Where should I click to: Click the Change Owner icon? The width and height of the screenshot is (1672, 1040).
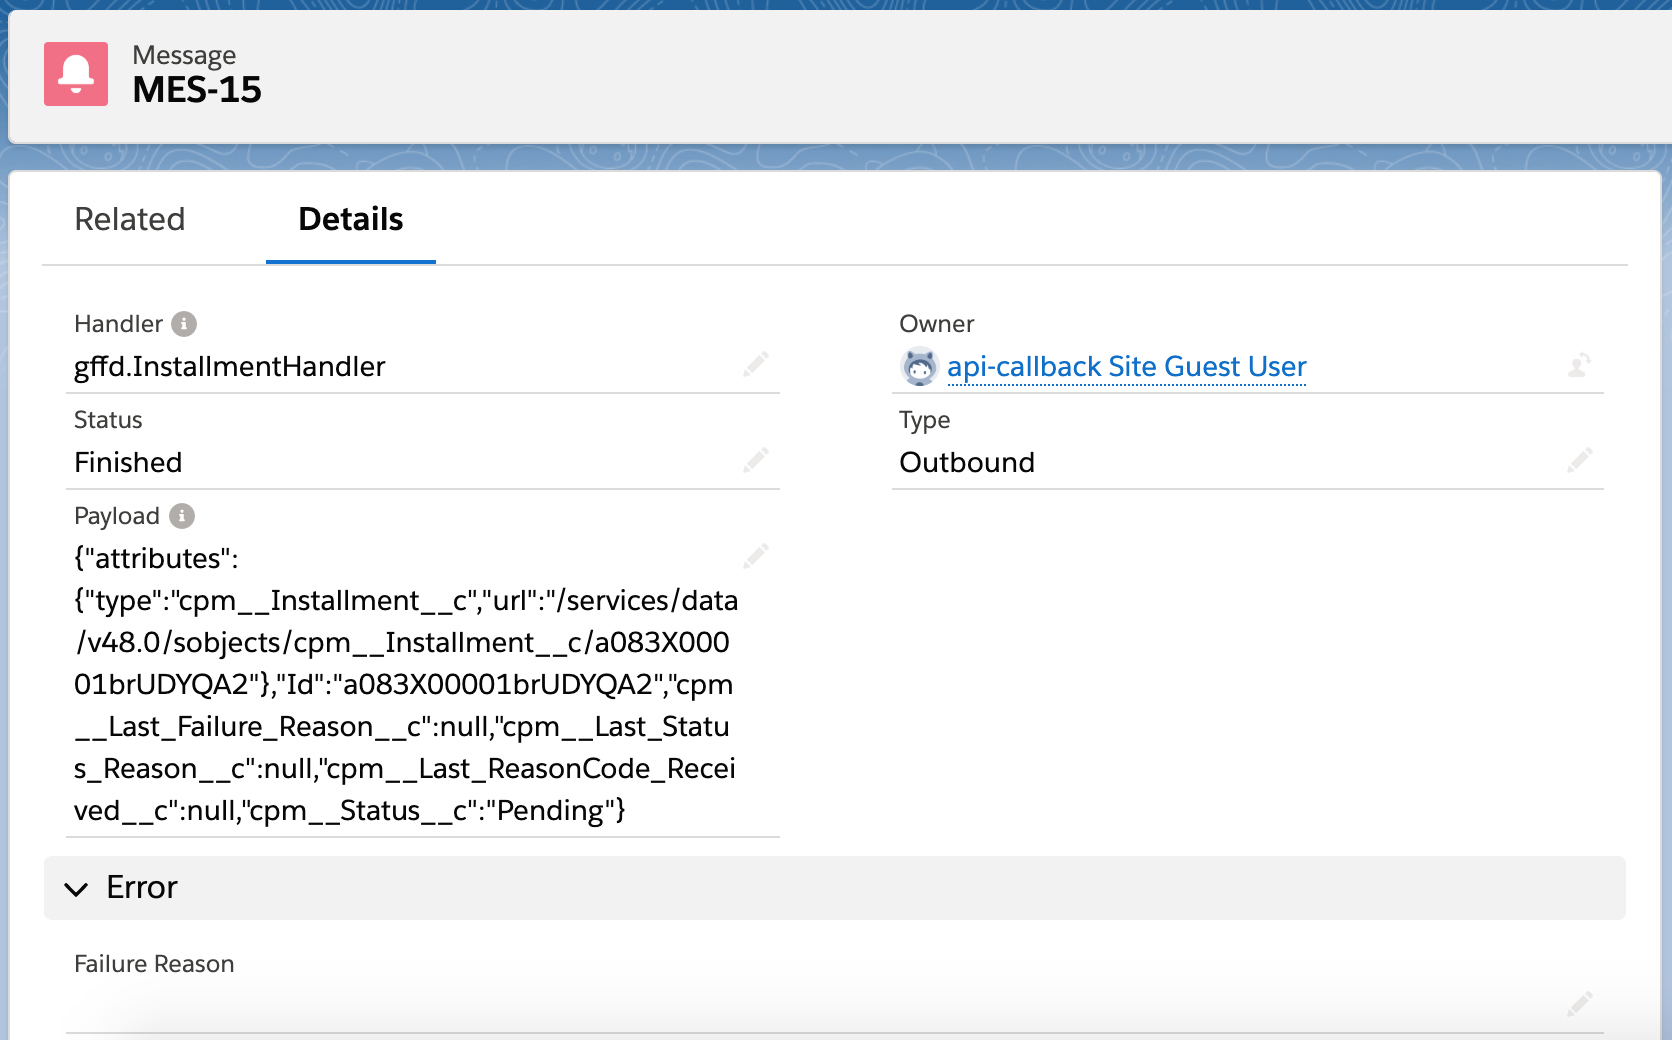pos(1579,365)
